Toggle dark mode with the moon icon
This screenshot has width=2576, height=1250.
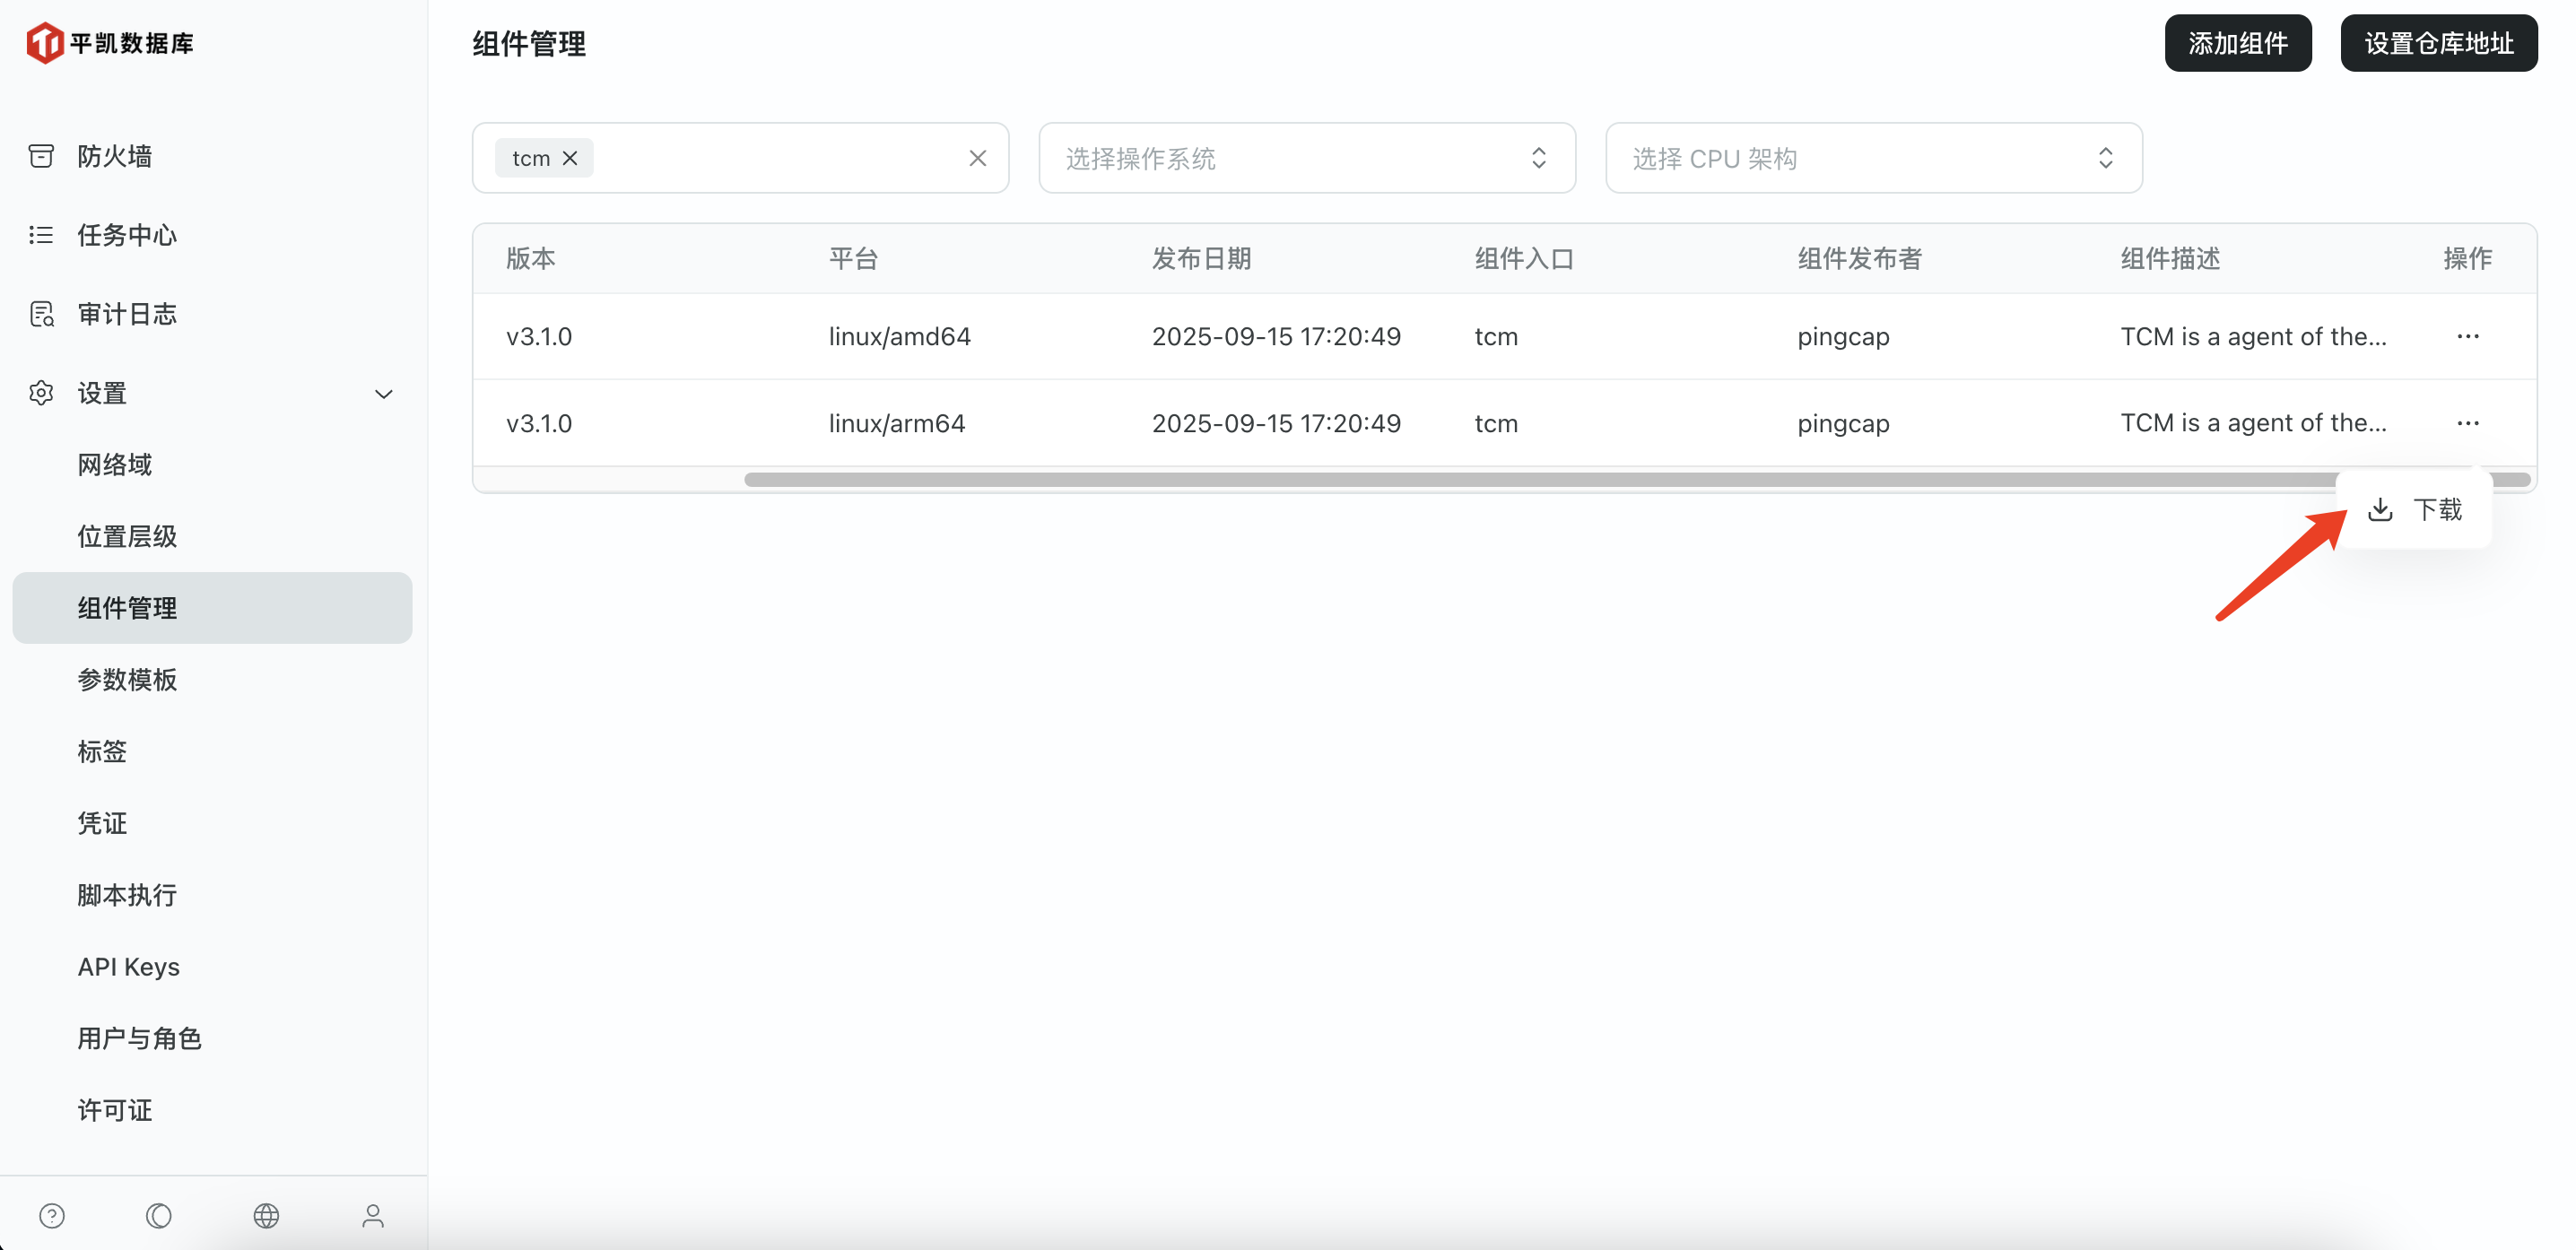[159, 1215]
